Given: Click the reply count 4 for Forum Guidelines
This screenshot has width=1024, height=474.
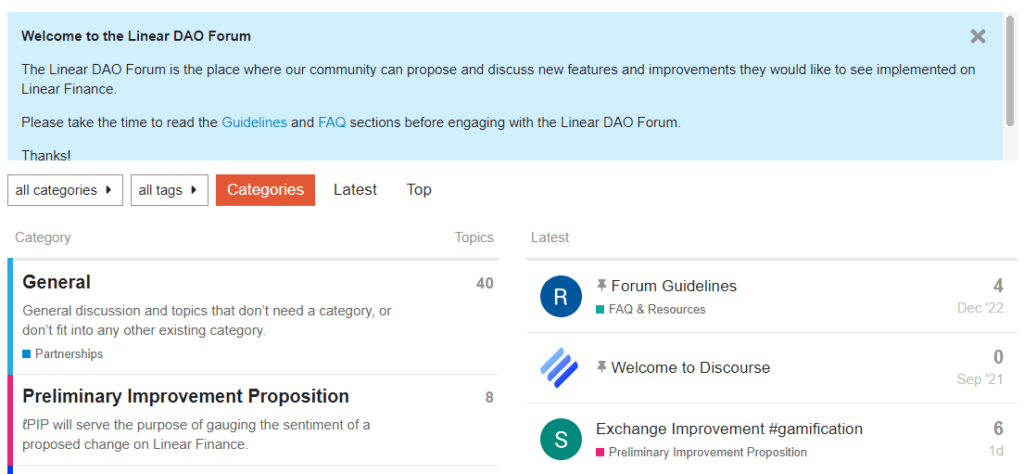Looking at the screenshot, I should click(999, 286).
